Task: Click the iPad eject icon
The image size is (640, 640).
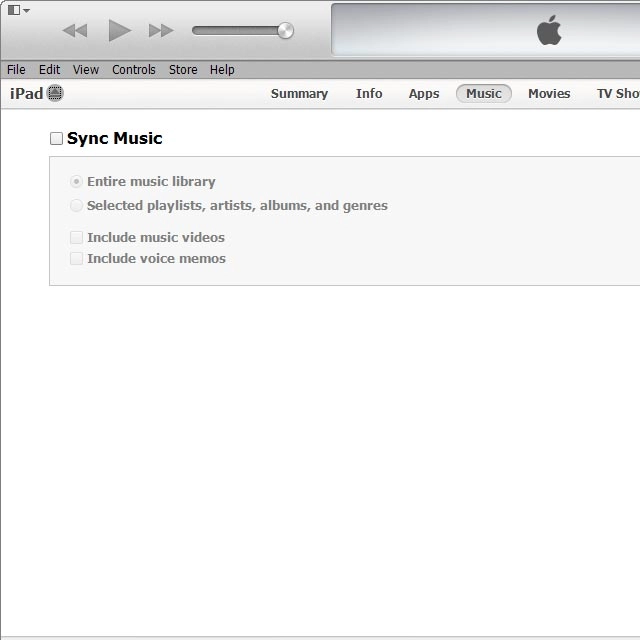Action: click(55, 94)
